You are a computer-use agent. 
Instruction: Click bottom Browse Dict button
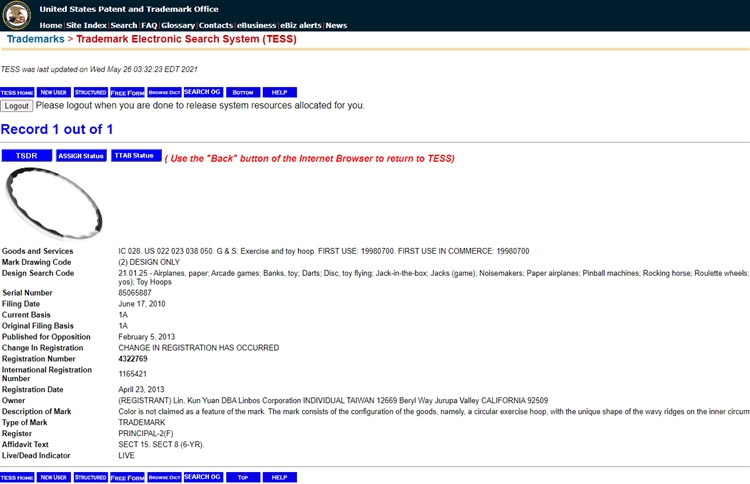[164, 477]
